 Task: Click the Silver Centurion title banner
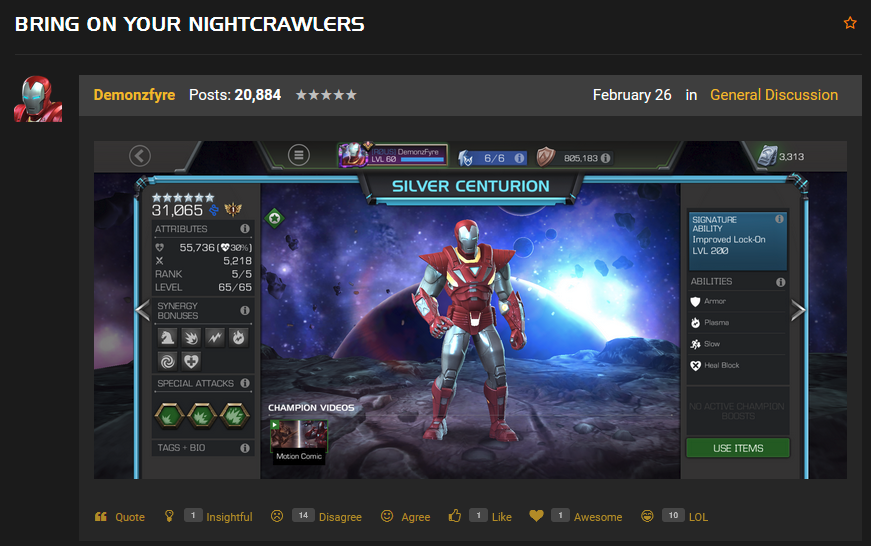470,187
